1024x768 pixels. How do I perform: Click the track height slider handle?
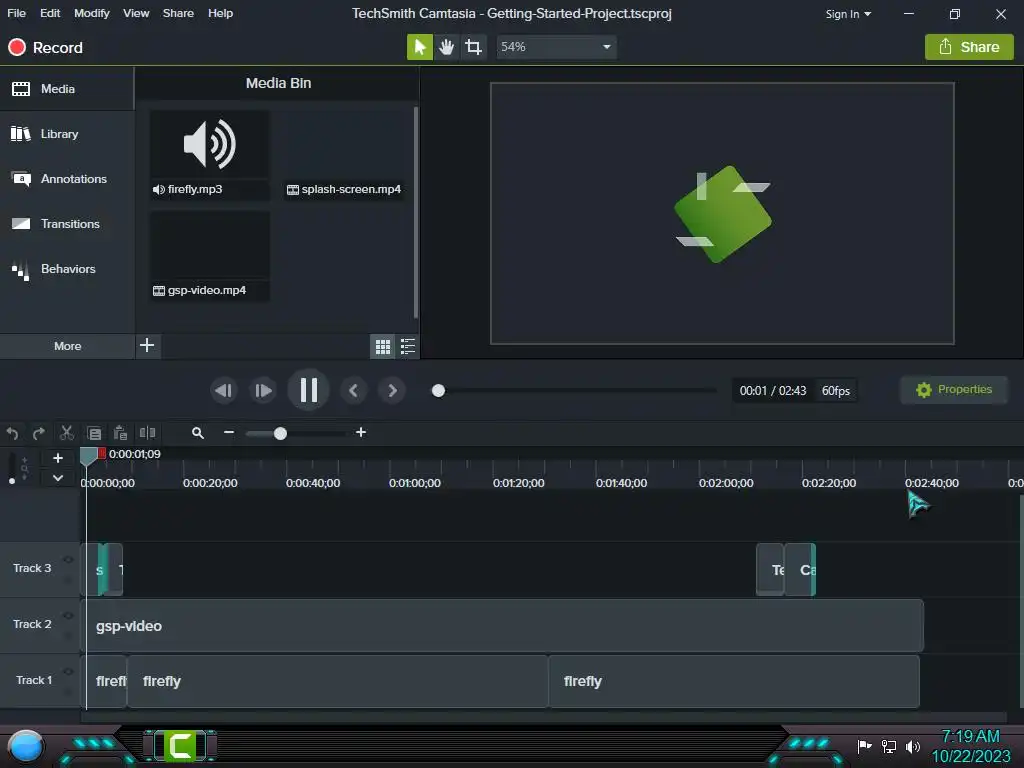point(12,481)
